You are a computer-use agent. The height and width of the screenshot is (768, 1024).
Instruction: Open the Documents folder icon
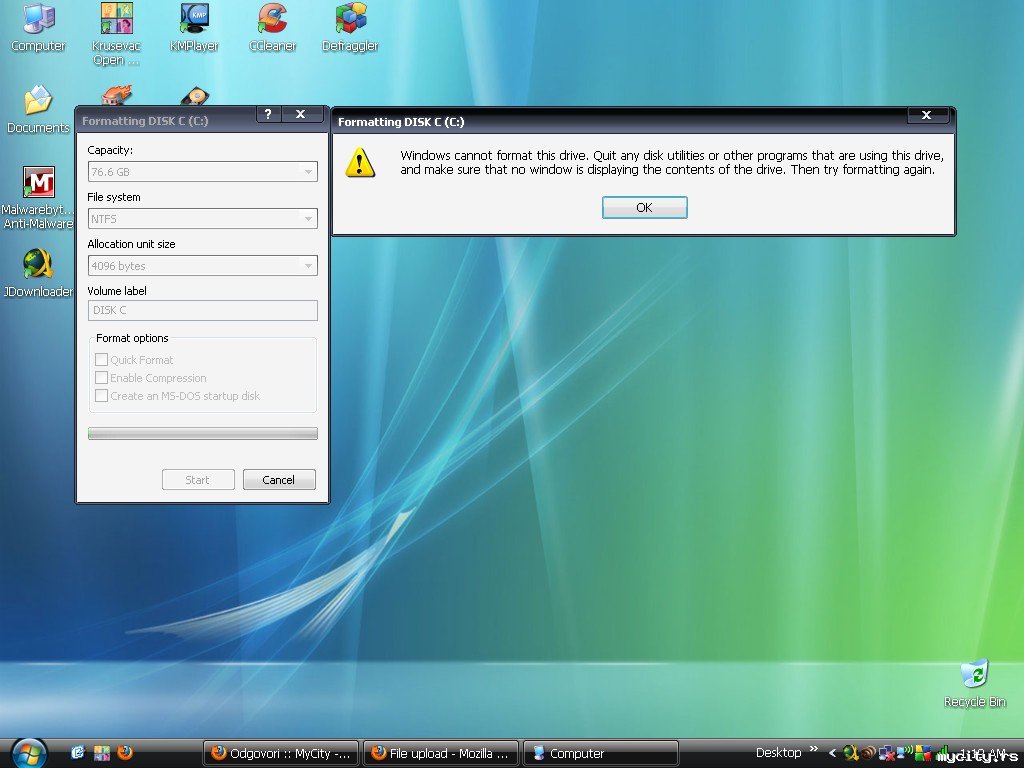click(38, 109)
